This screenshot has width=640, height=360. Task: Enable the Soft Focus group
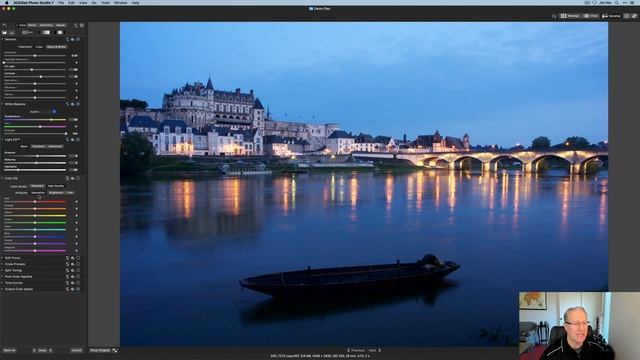[x=78, y=258]
